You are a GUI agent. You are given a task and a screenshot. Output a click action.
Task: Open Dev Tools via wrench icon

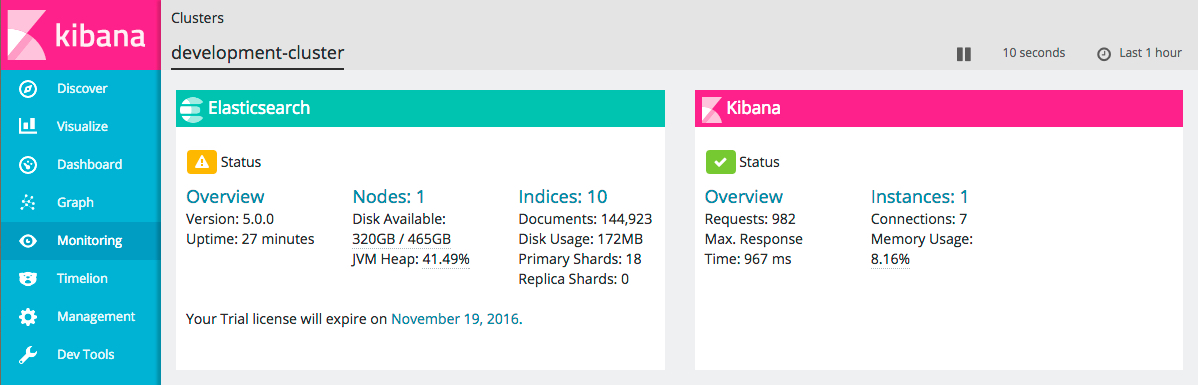tap(28, 354)
